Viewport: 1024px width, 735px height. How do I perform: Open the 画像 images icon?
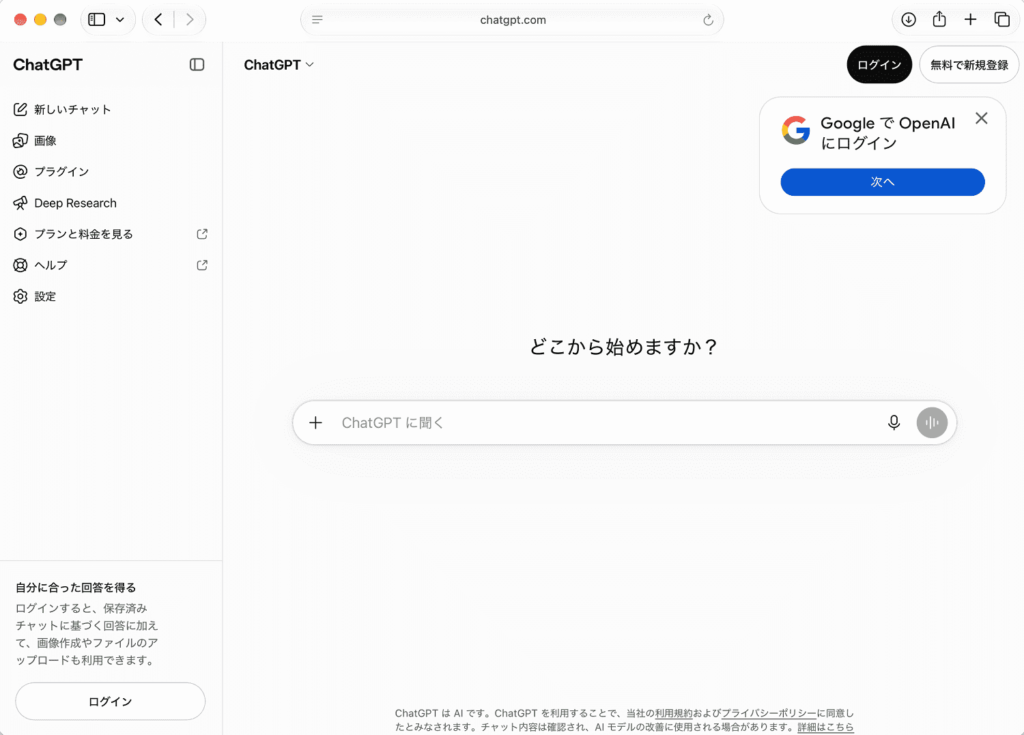(20, 140)
